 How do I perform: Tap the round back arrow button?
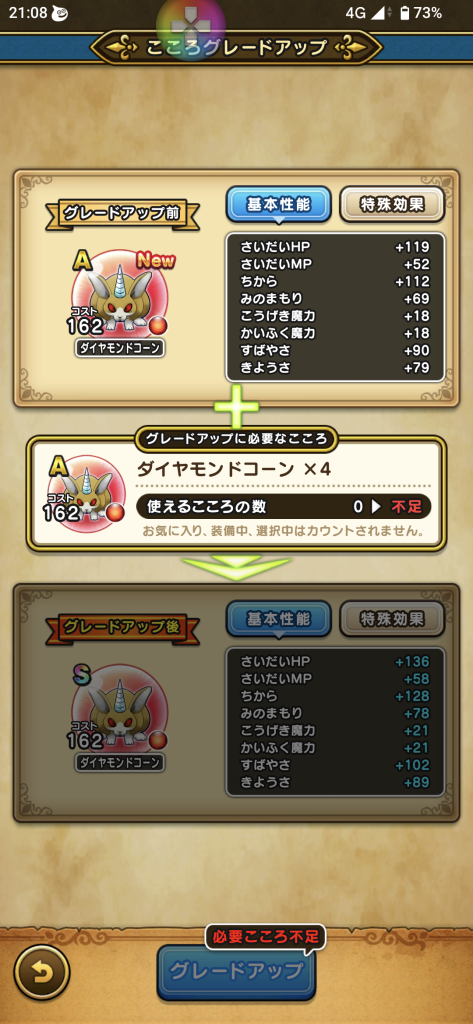(x=42, y=972)
